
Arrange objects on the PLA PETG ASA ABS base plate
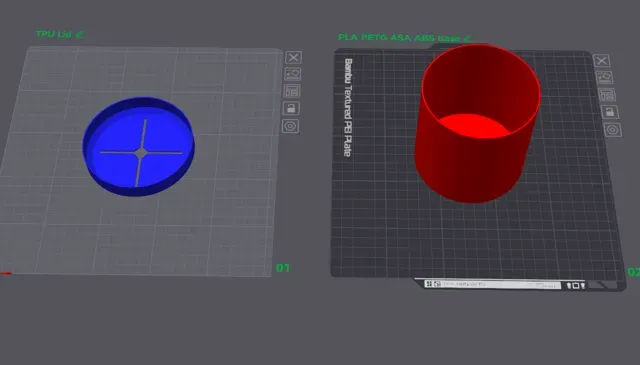(x=607, y=95)
